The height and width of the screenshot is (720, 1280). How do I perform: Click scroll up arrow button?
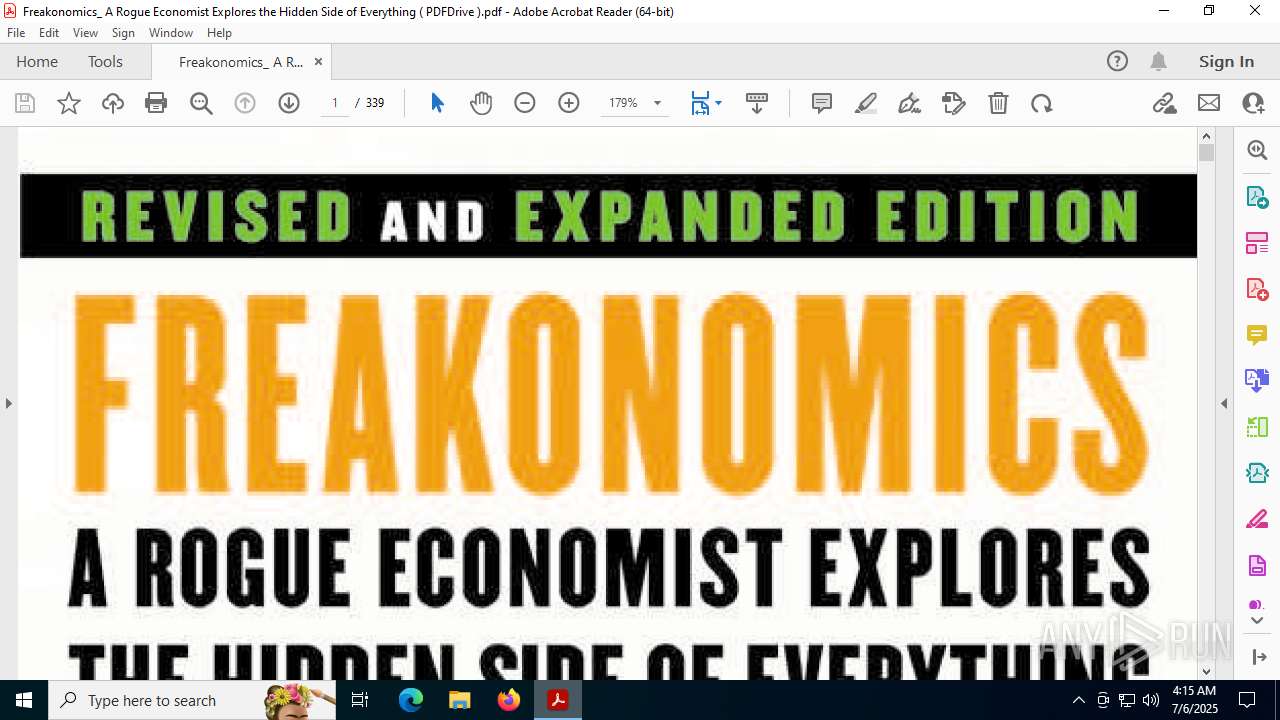pos(1206,136)
